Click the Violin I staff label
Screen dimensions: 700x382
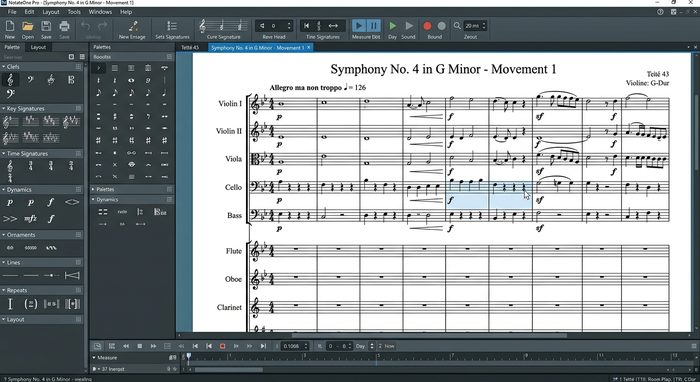230,104
